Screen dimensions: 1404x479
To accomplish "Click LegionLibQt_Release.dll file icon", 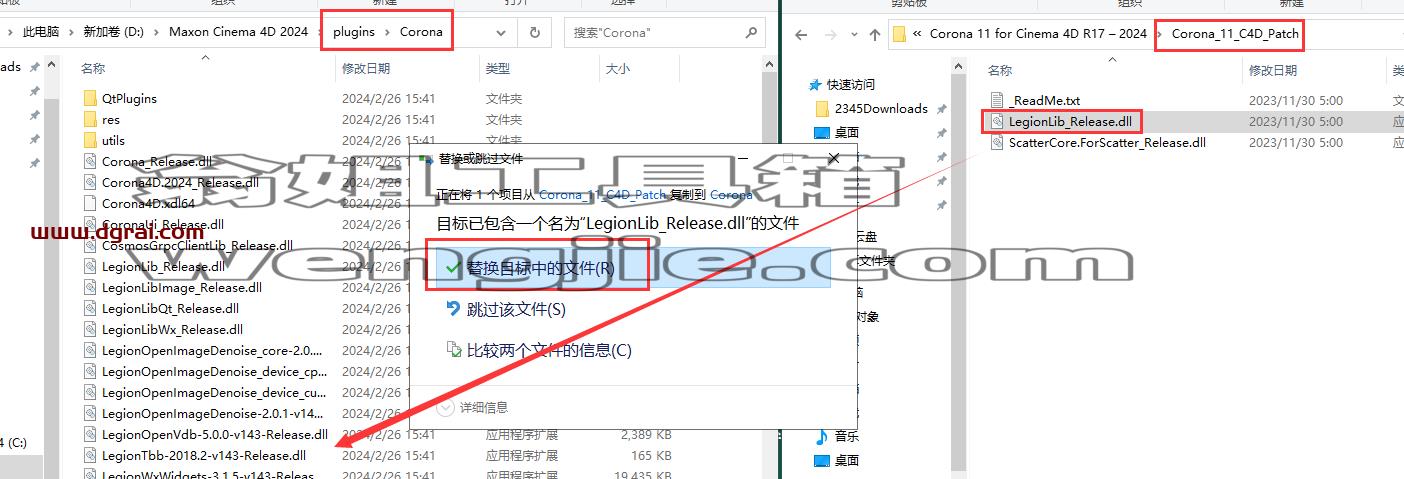I will click(90, 308).
